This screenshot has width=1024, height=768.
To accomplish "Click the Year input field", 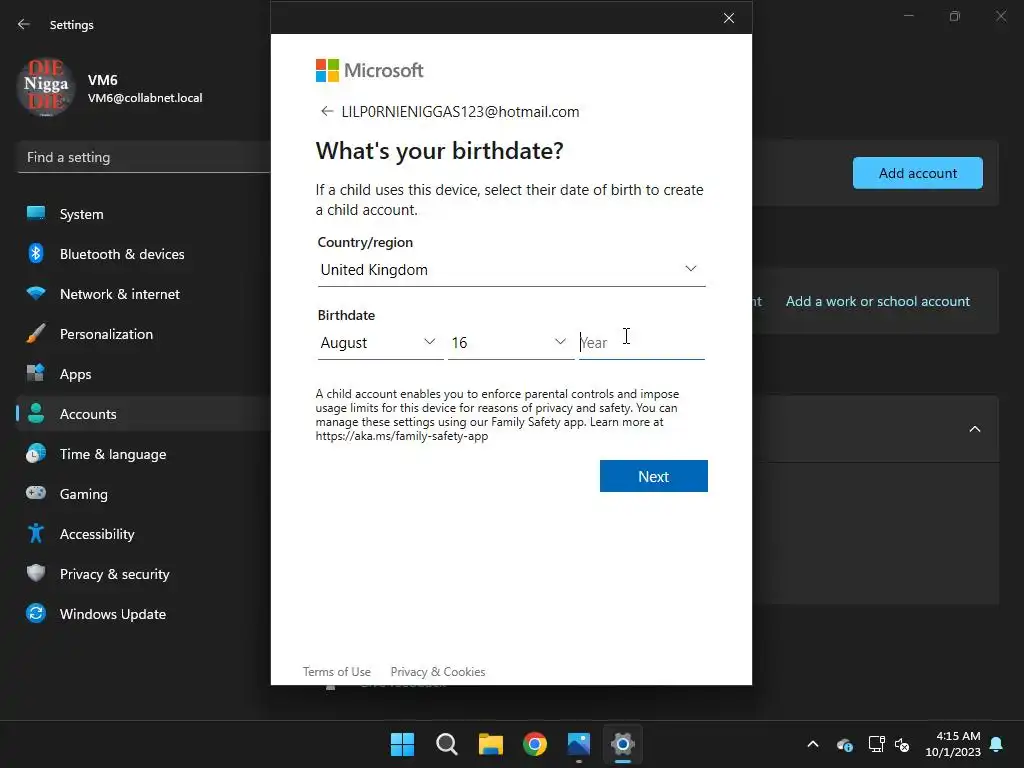I will click(642, 343).
